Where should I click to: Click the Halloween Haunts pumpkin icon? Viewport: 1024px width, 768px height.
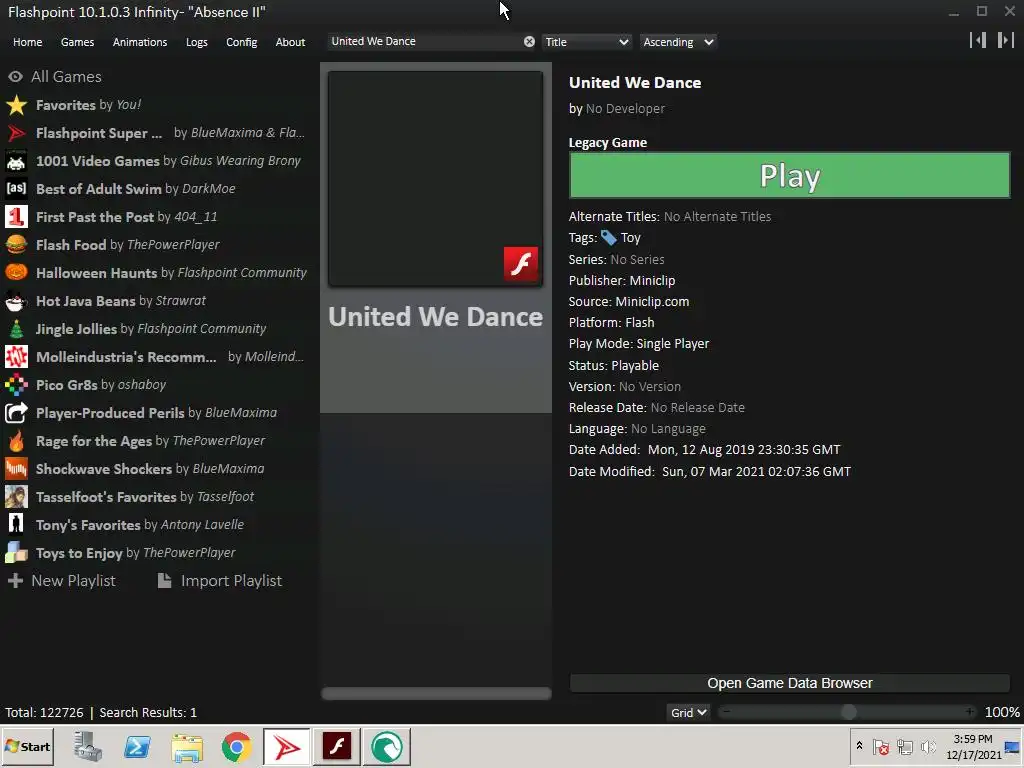[16, 272]
